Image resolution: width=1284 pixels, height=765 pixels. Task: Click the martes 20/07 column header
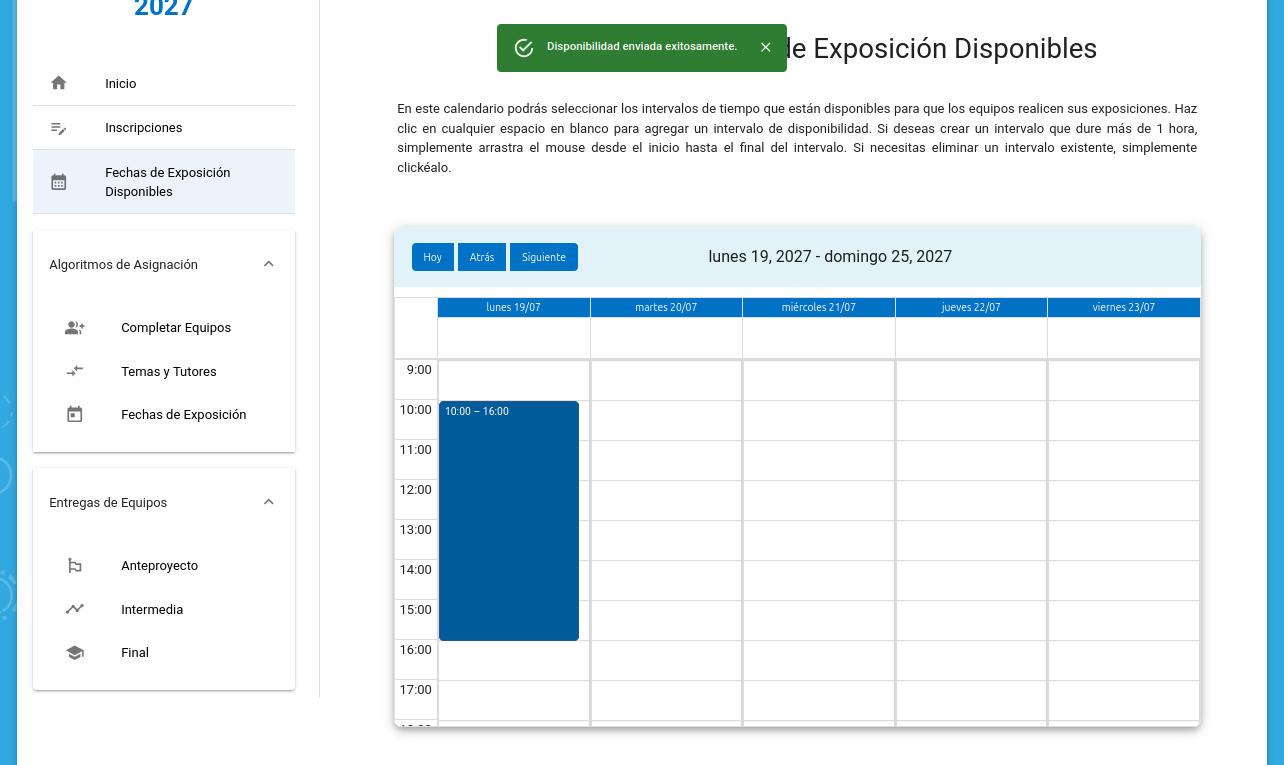[666, 308]
